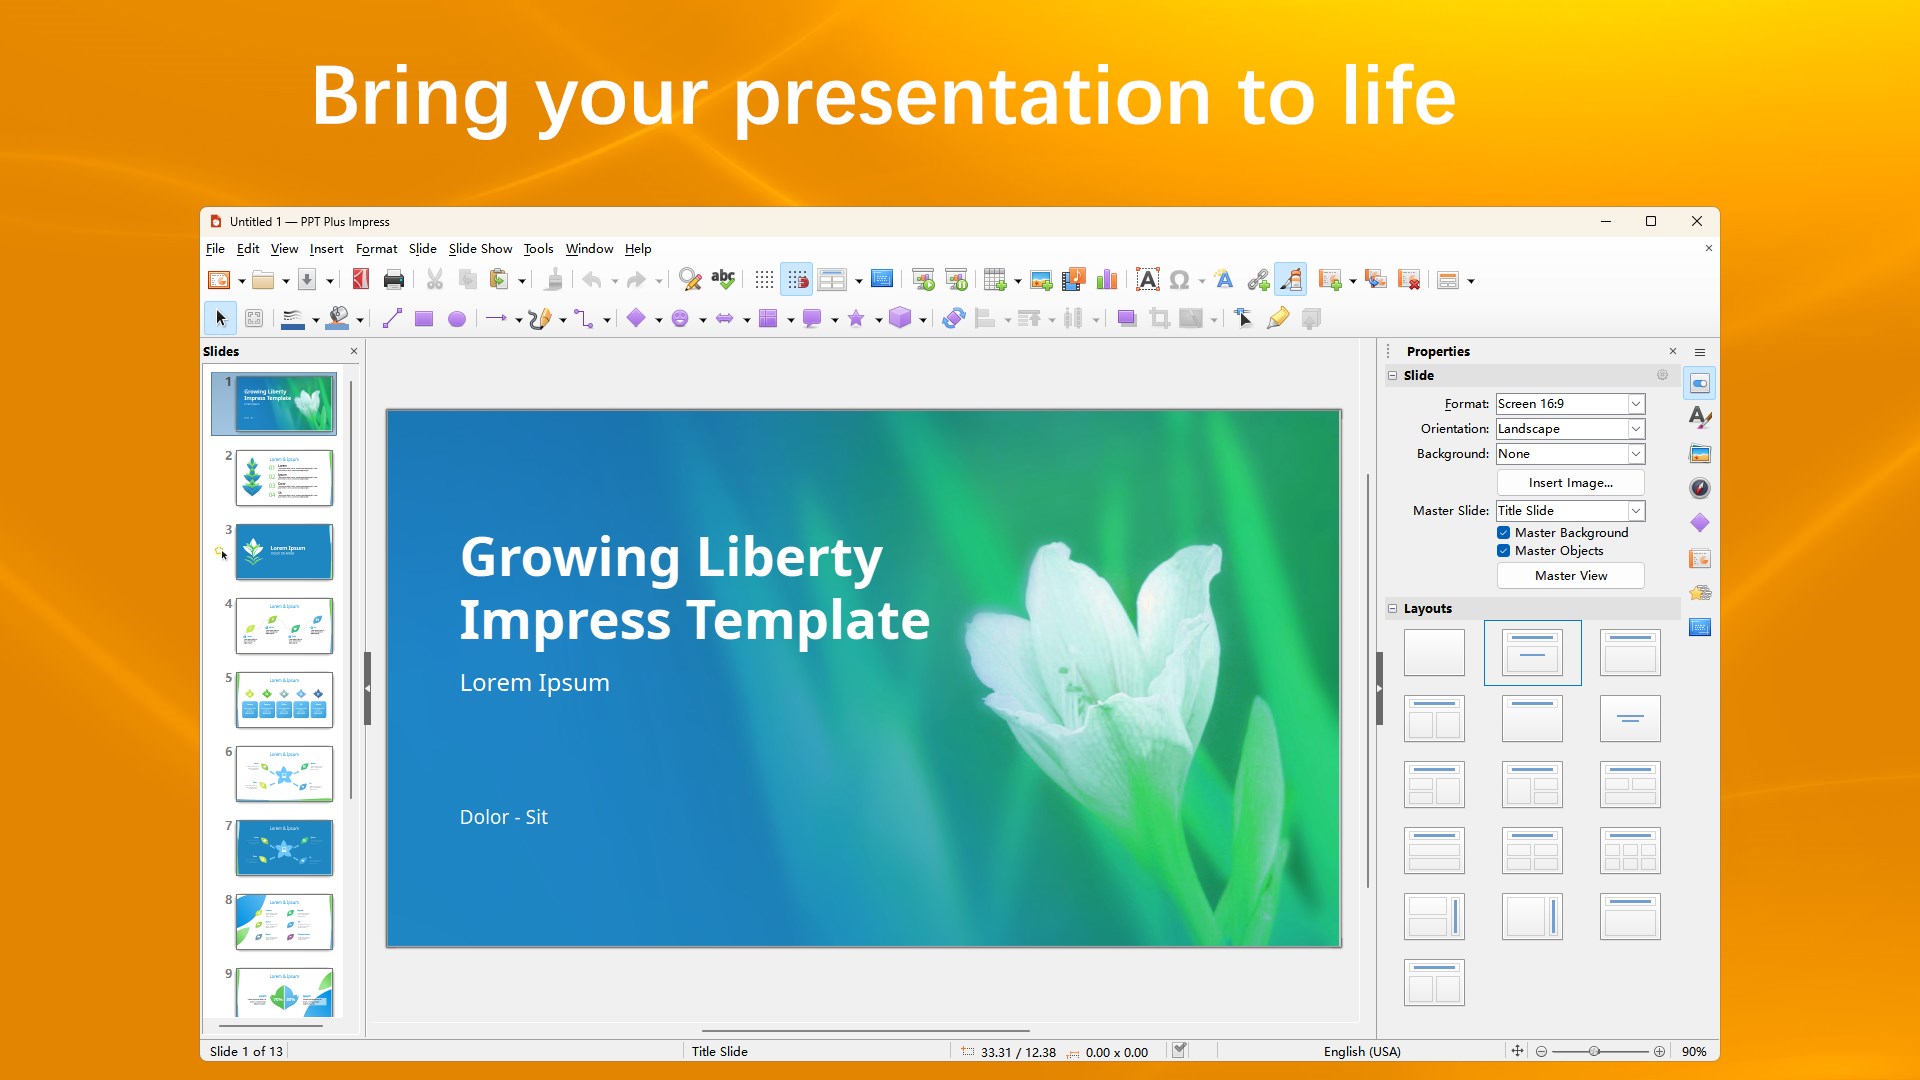The height and width of the screenshot is (1080, 1920).
Task: Open the Slide Show menu
Action: [480, 249]
